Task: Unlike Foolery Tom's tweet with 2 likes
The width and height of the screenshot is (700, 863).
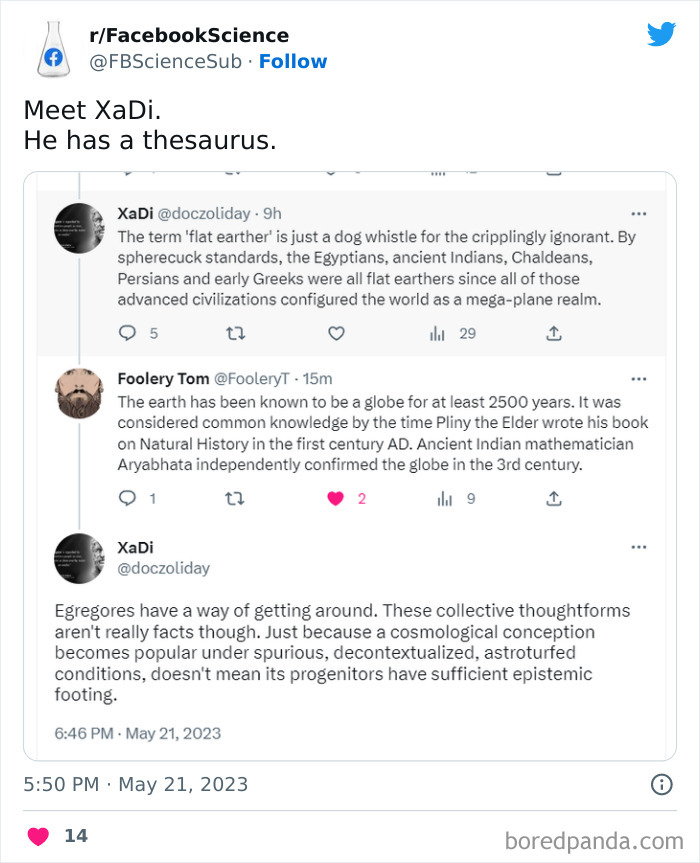Action: click(337, 498)
